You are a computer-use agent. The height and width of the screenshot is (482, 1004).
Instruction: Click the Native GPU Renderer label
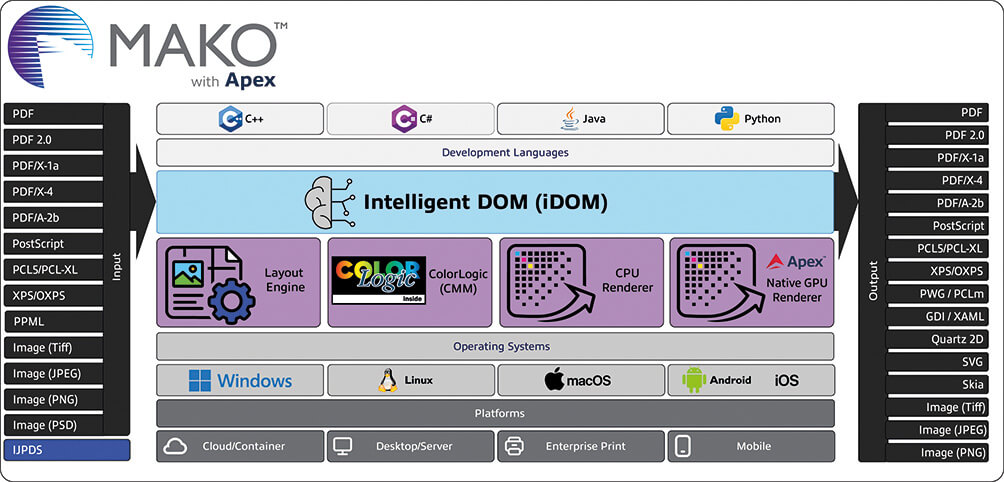pyautogui.click(x=797, y=289)
